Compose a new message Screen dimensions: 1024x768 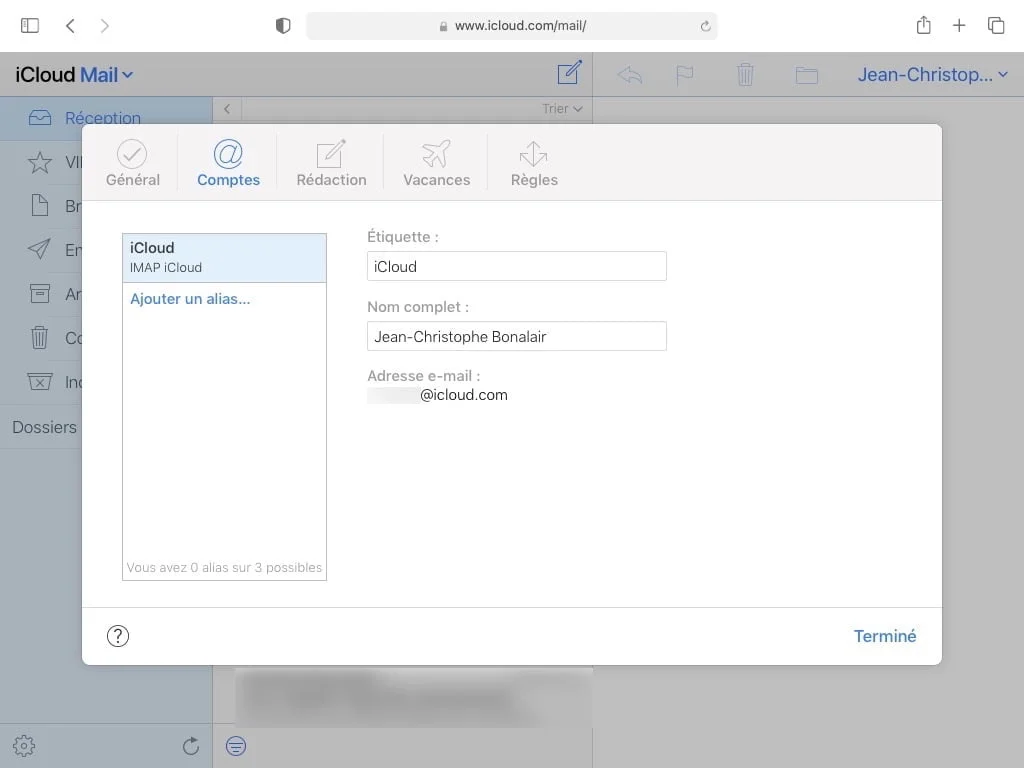coord(568,73)
